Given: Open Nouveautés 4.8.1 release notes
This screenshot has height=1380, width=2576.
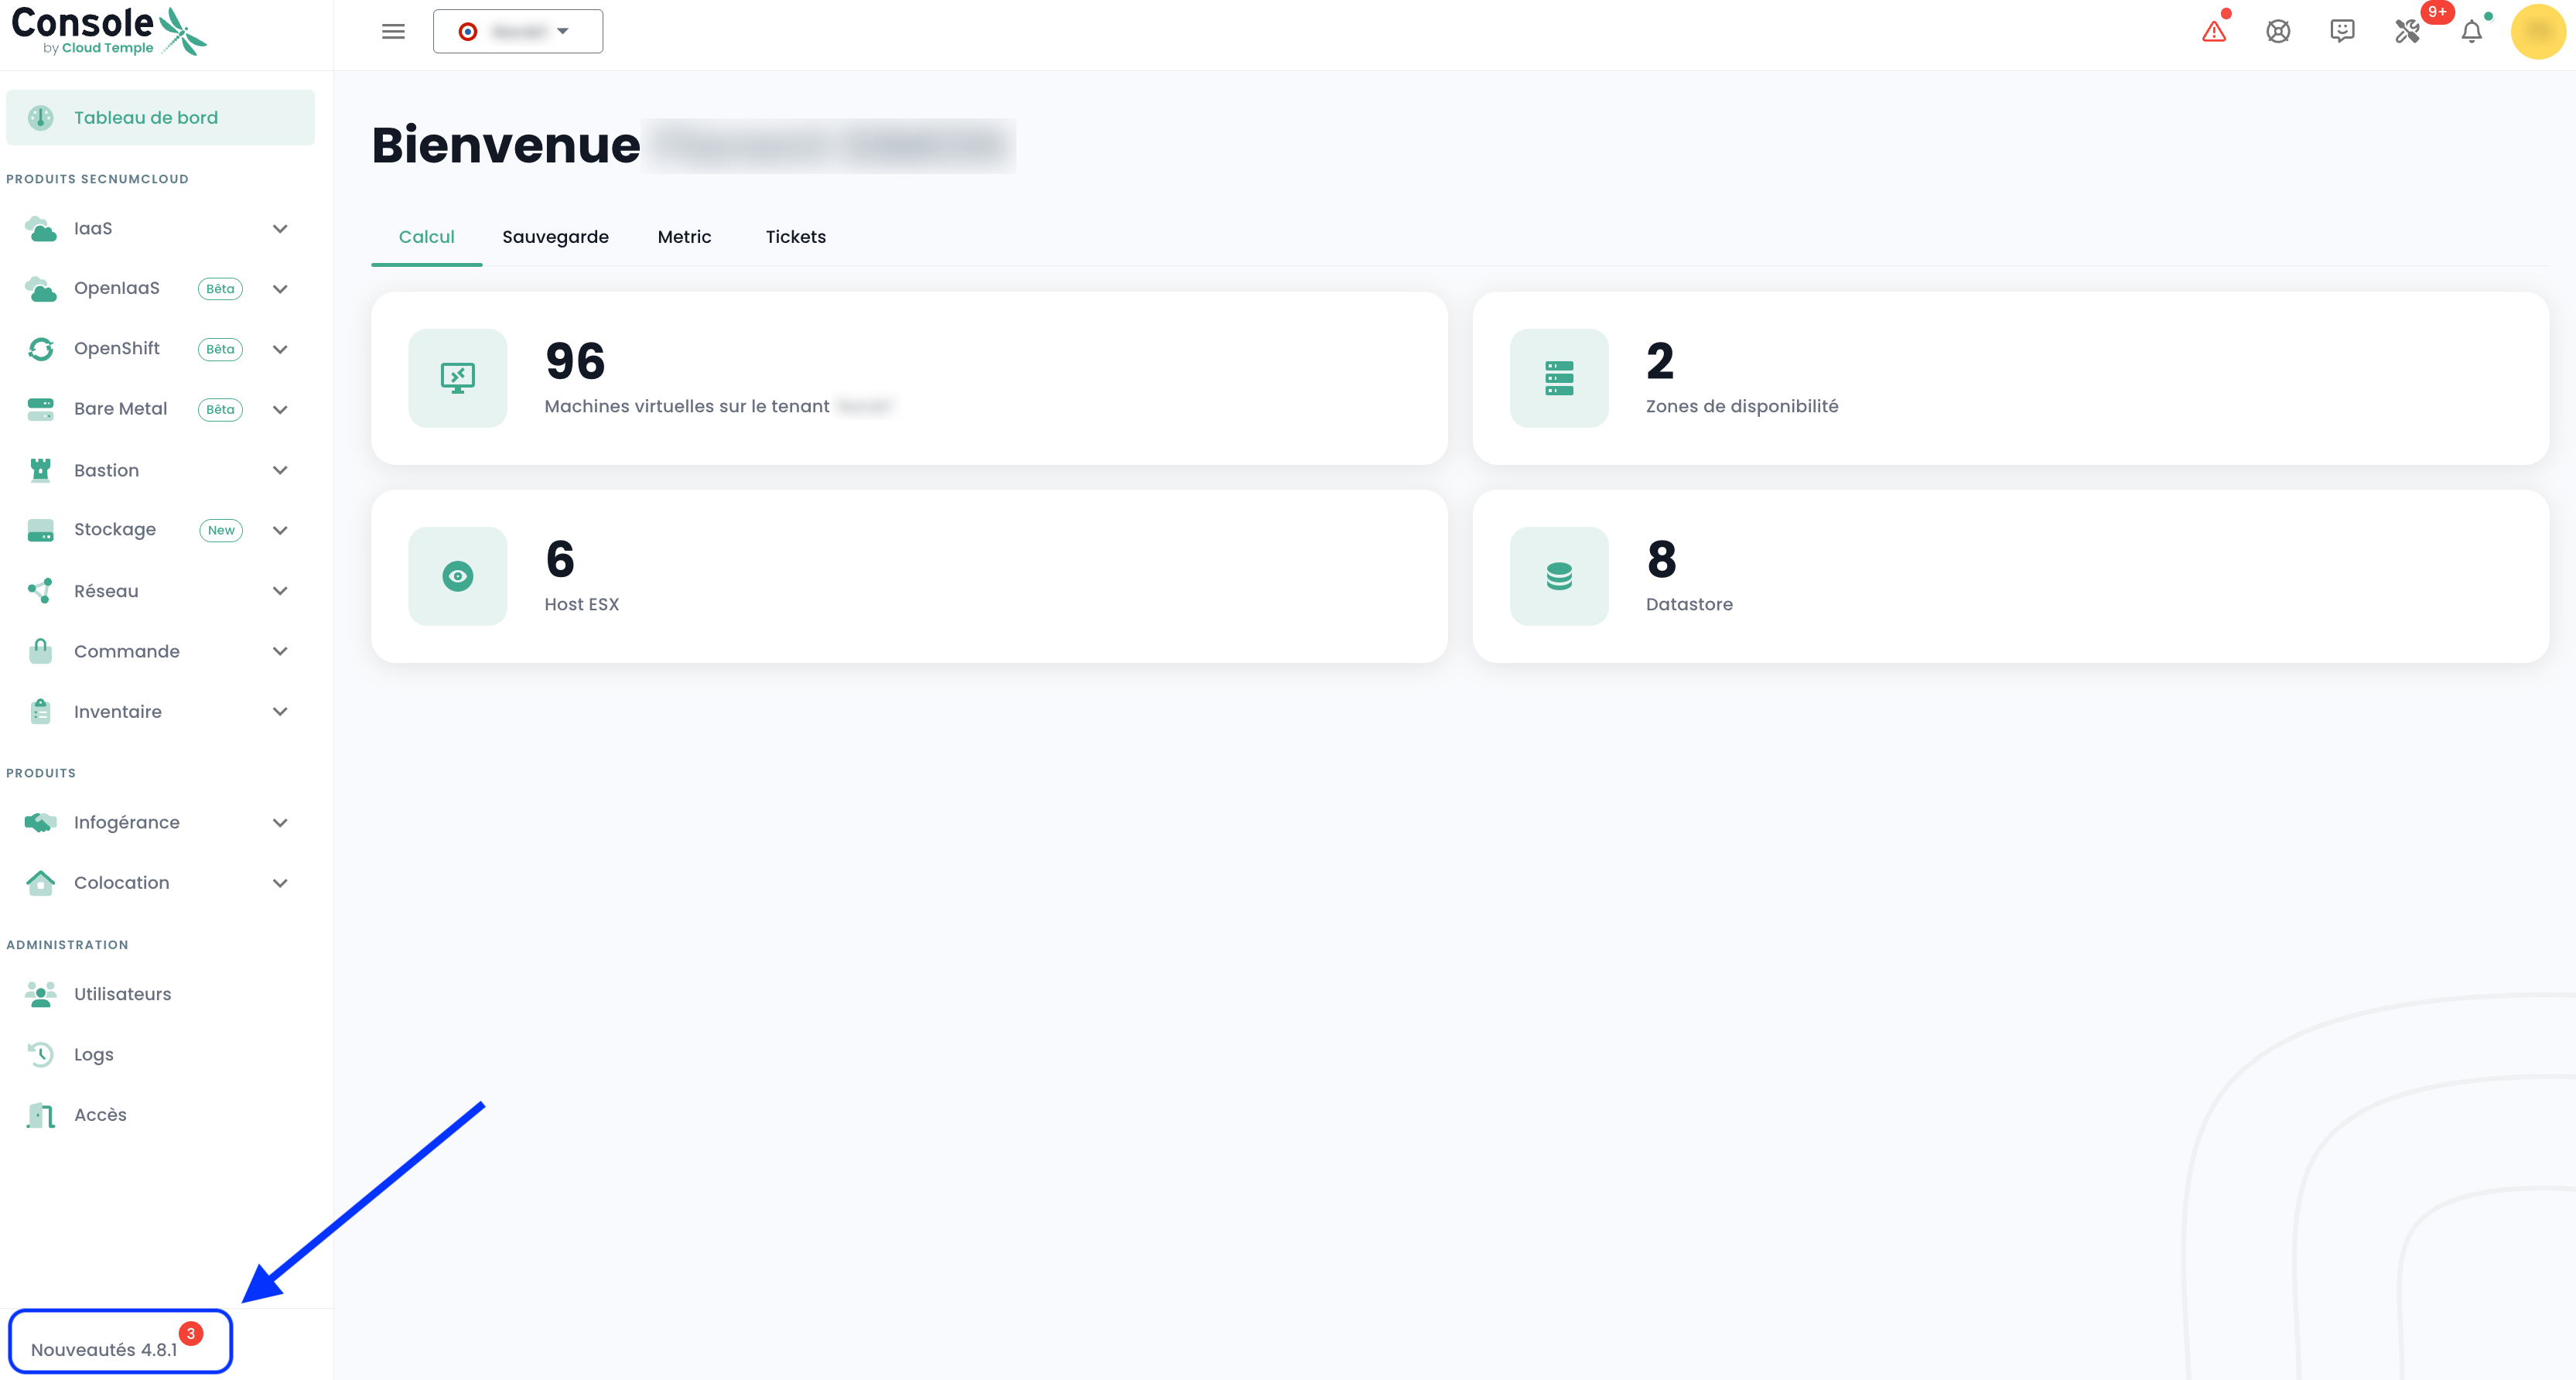Looking at the screenshot, I should pos(104,1349).
